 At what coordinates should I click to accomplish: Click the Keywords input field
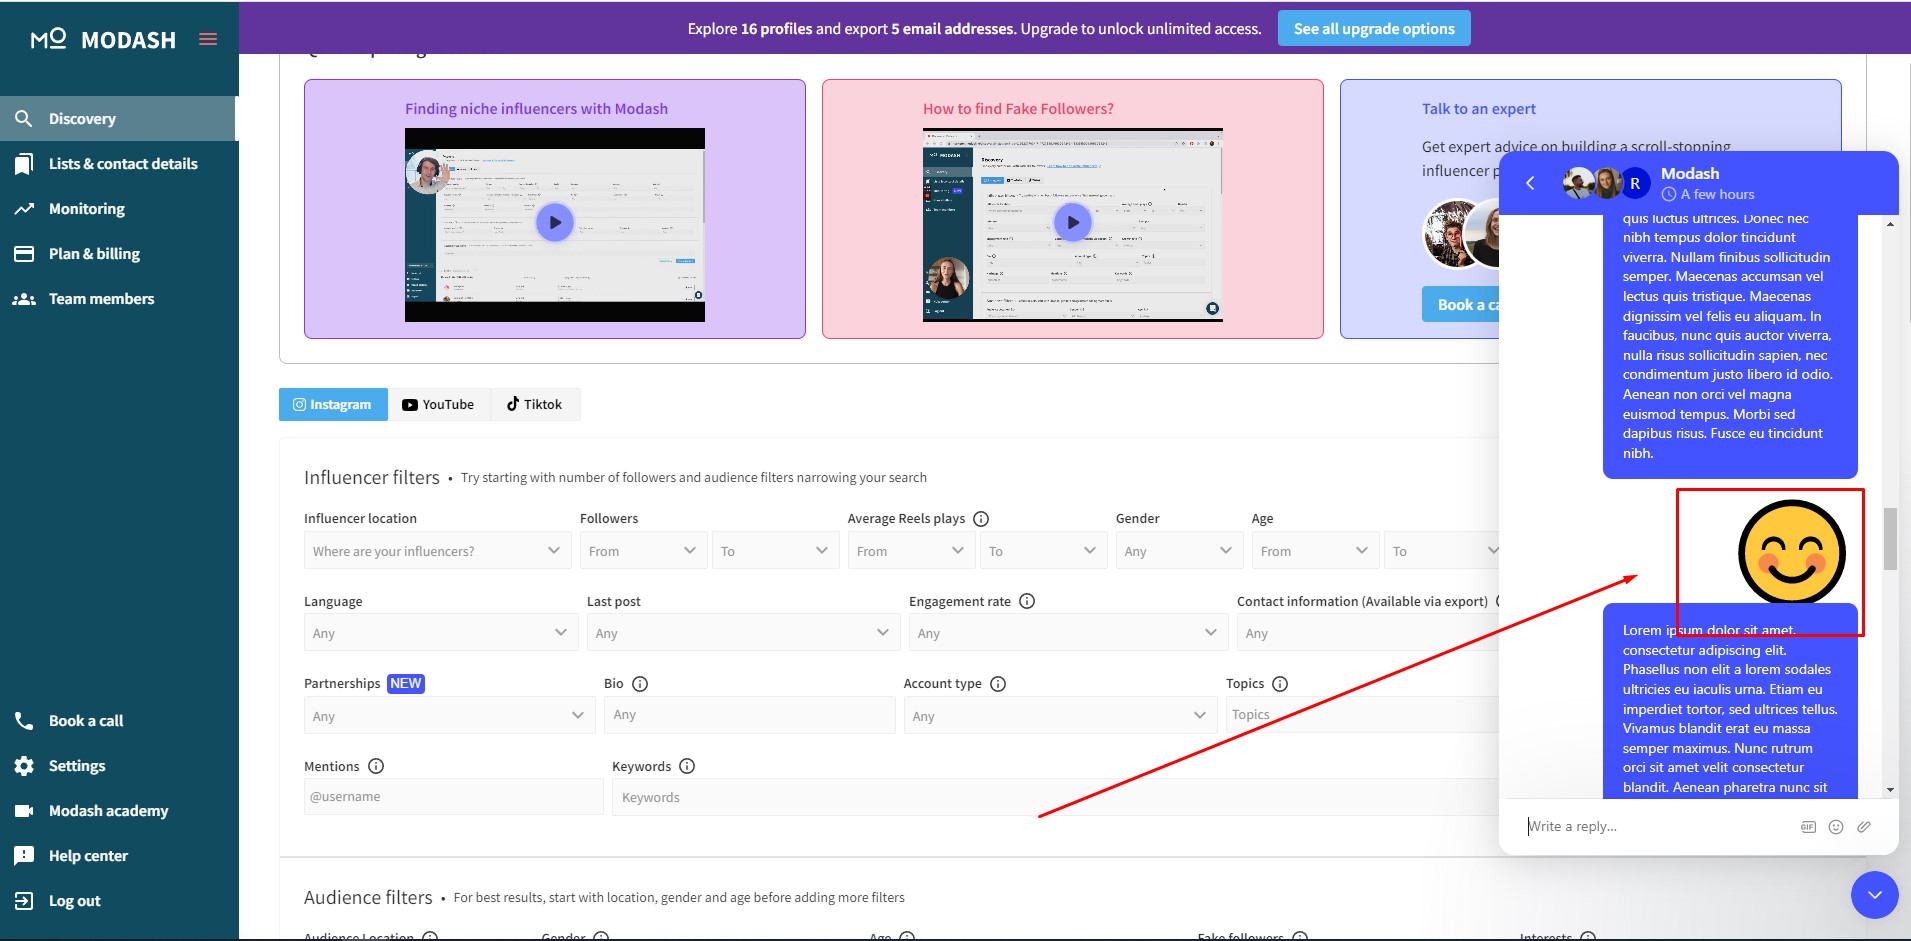pos(1055,797)
